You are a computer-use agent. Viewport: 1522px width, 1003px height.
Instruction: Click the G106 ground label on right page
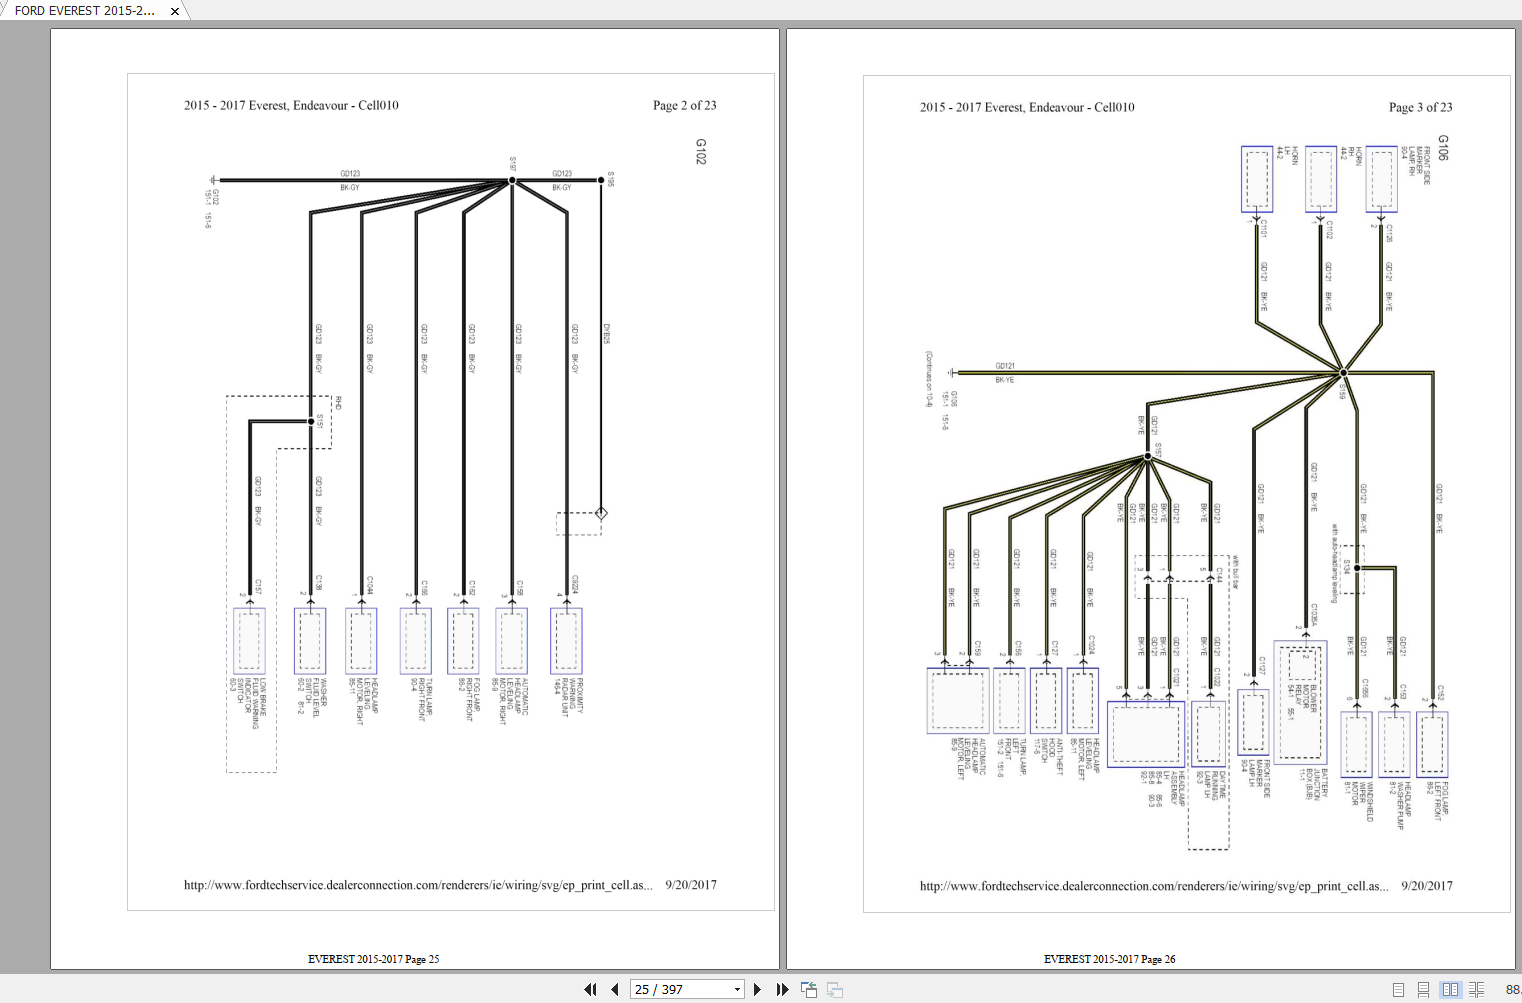pos(1443,148)
